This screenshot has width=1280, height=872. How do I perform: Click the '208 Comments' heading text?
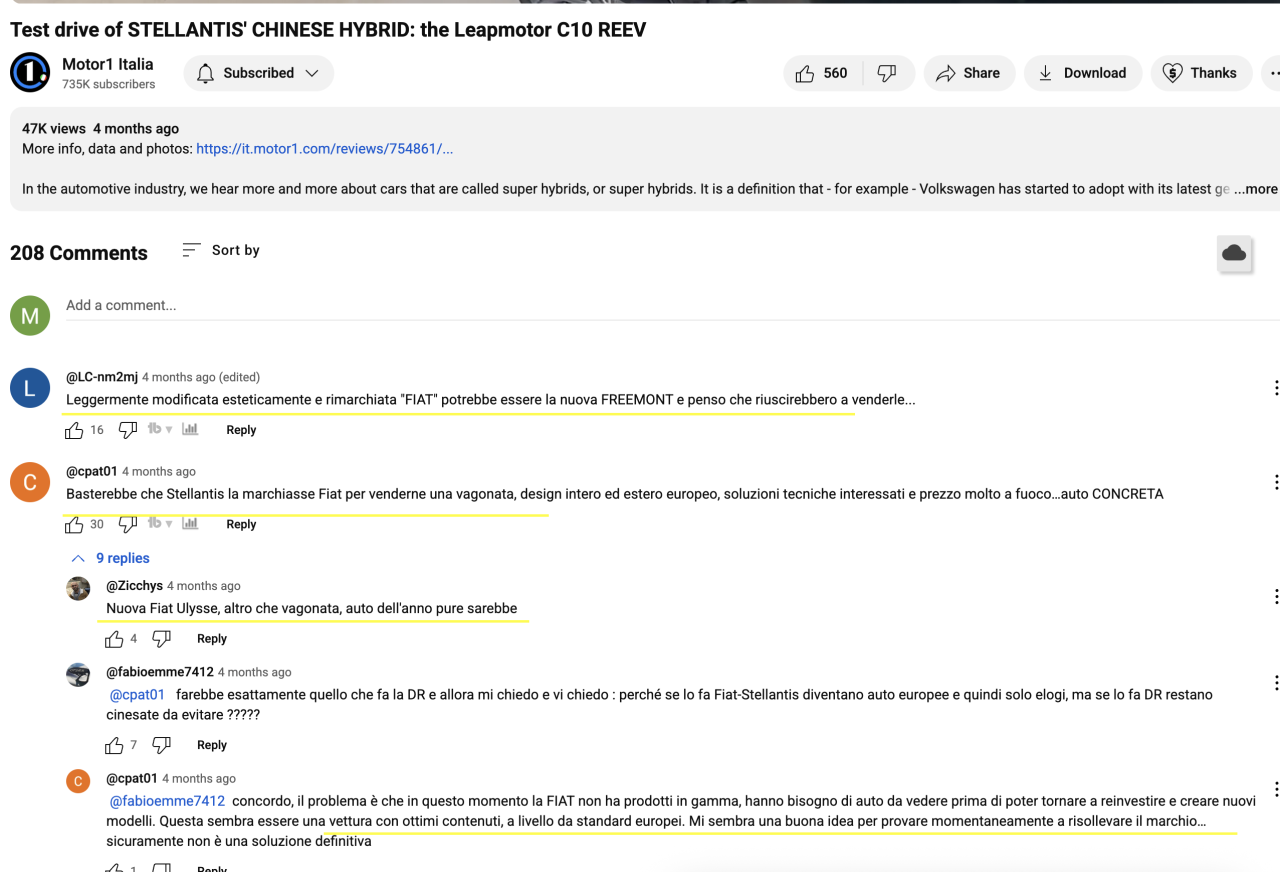(x=79, y=253)
